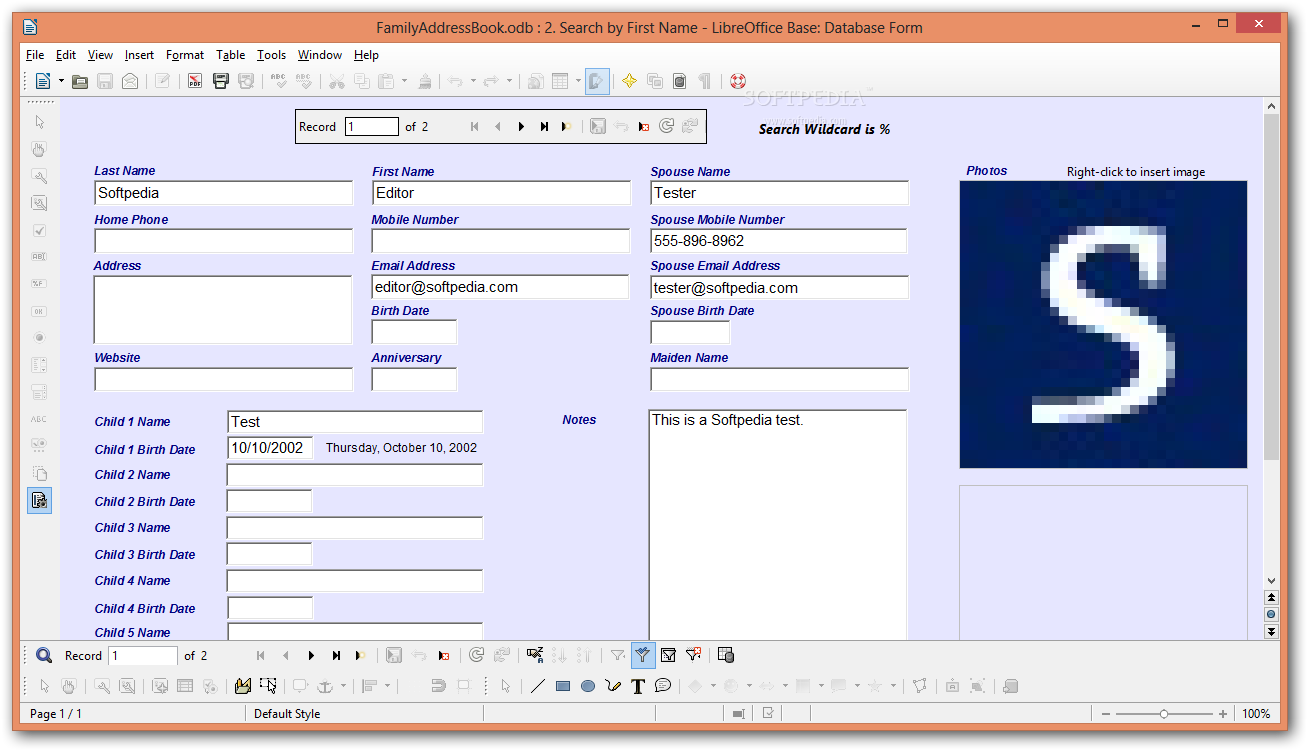
Task: Open the File menu
Action: point(35,55)
